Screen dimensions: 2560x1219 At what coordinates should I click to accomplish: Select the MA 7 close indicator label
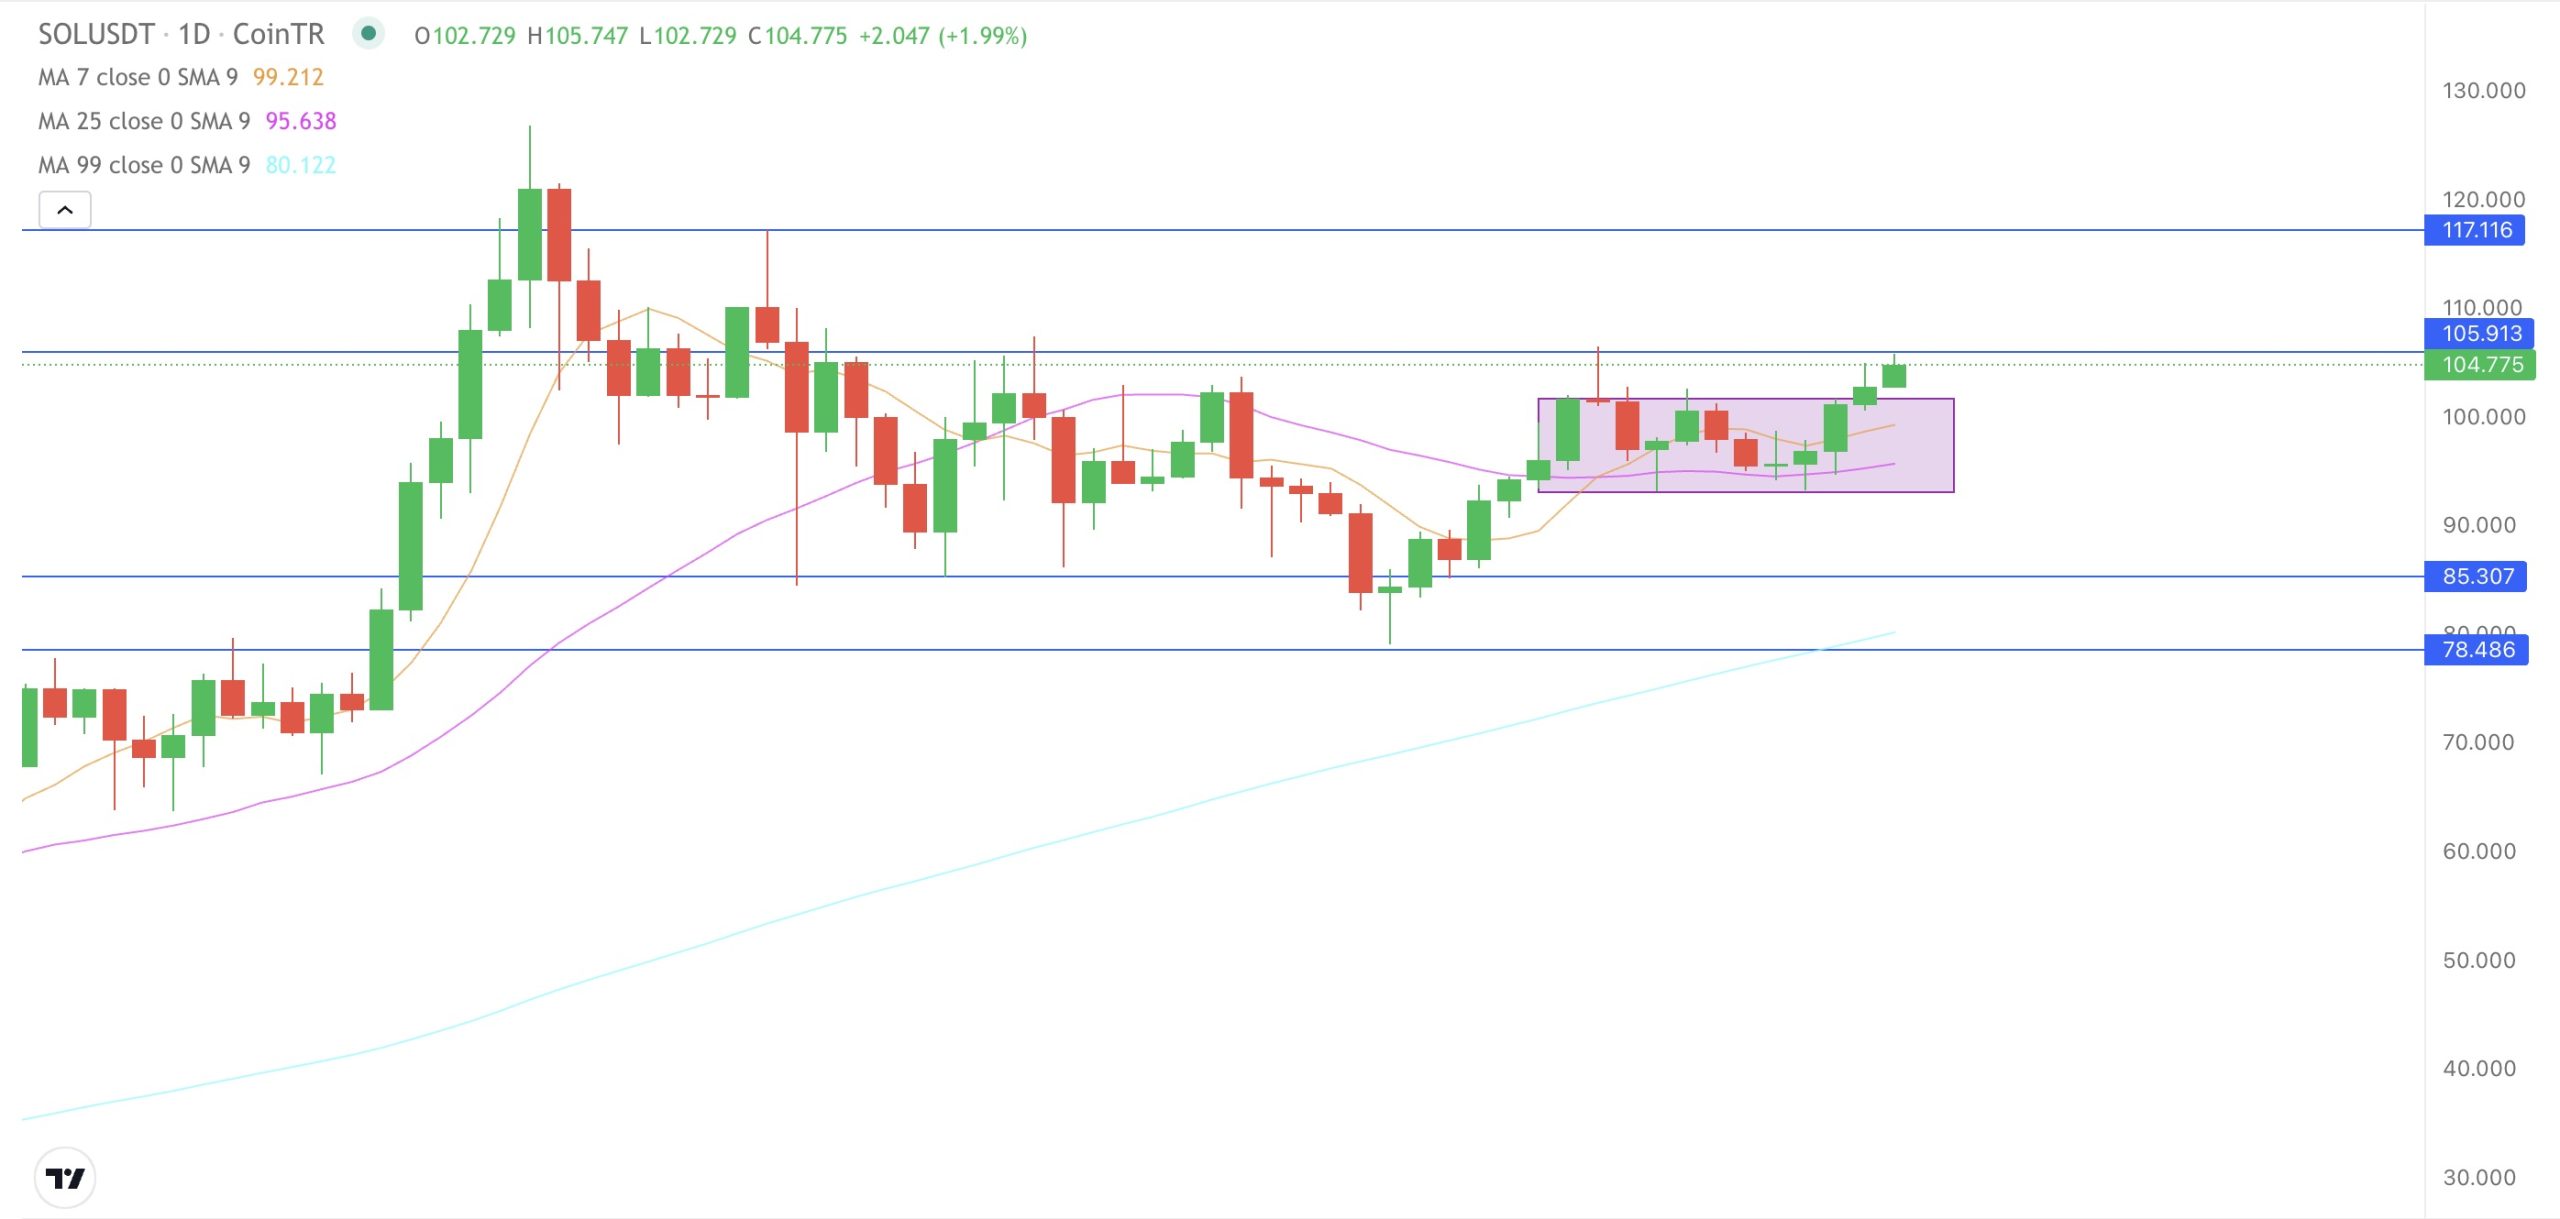(x=138, y=78)
